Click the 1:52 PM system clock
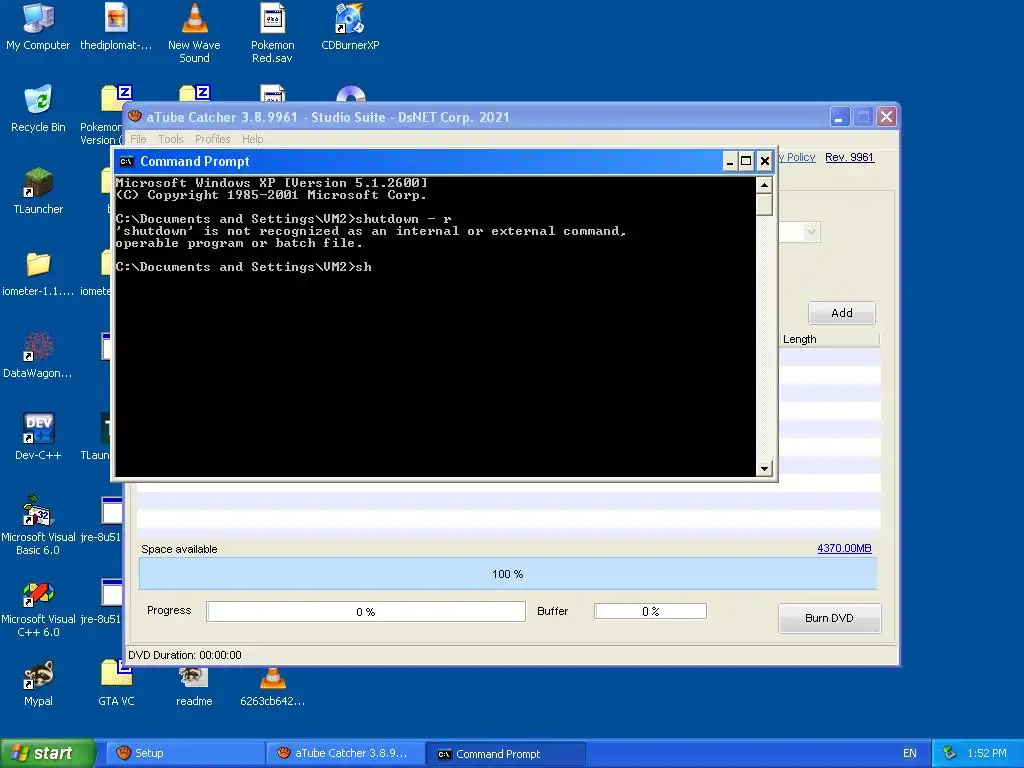 coord(987,753)
